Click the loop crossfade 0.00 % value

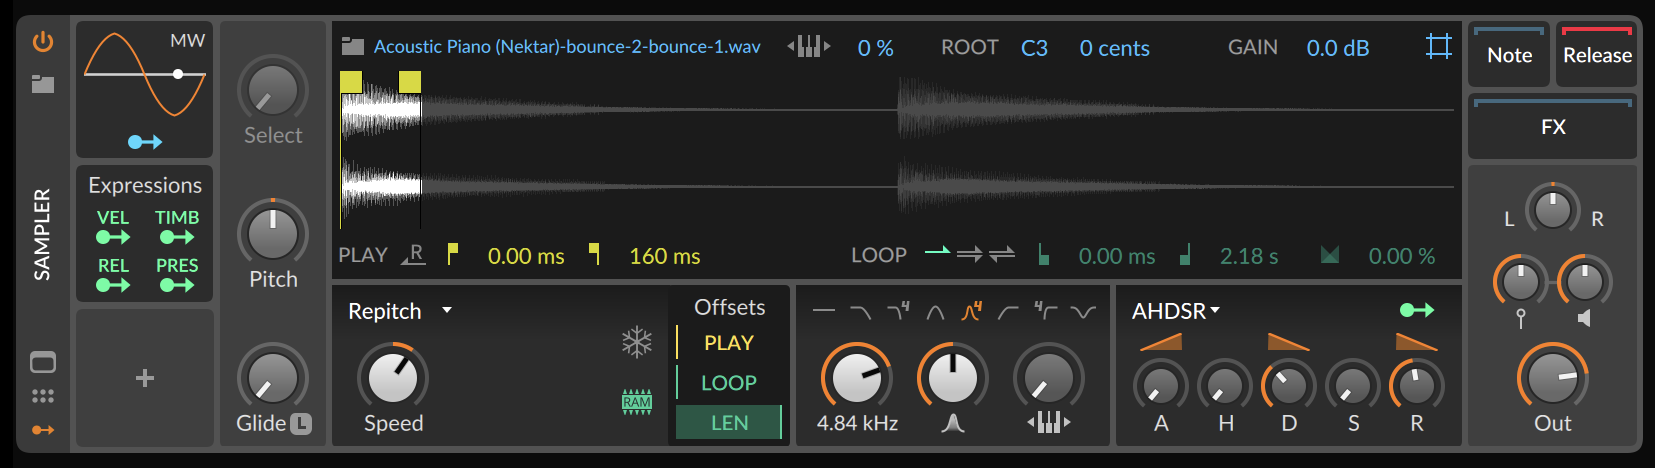[x=1402, y=256]
